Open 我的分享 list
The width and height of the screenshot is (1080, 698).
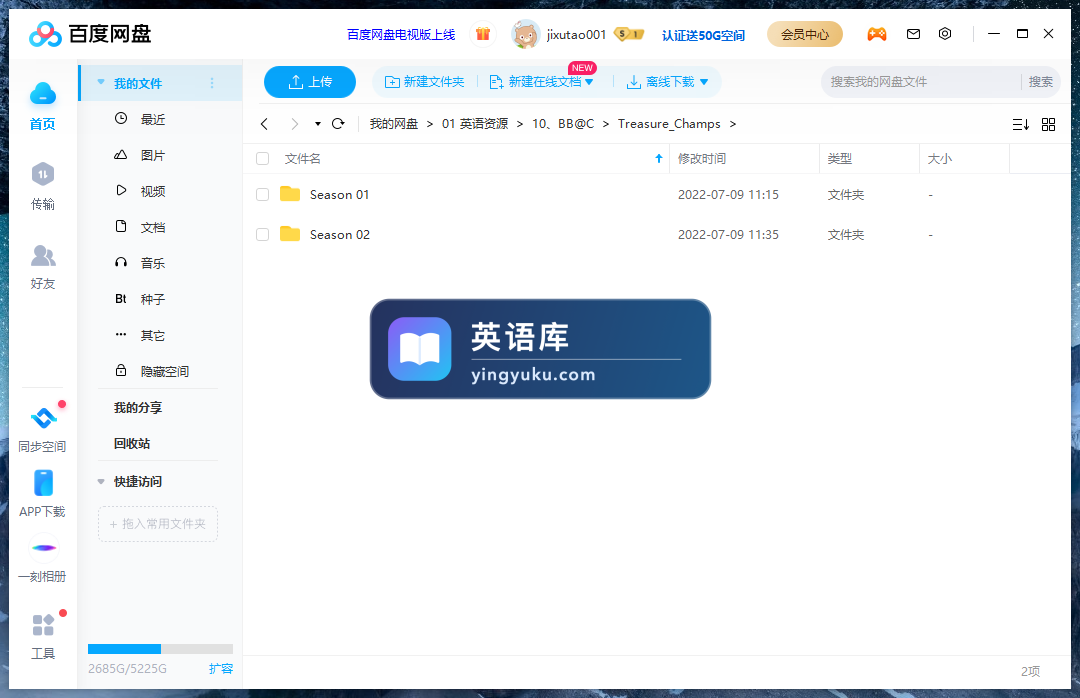point(138,407)
